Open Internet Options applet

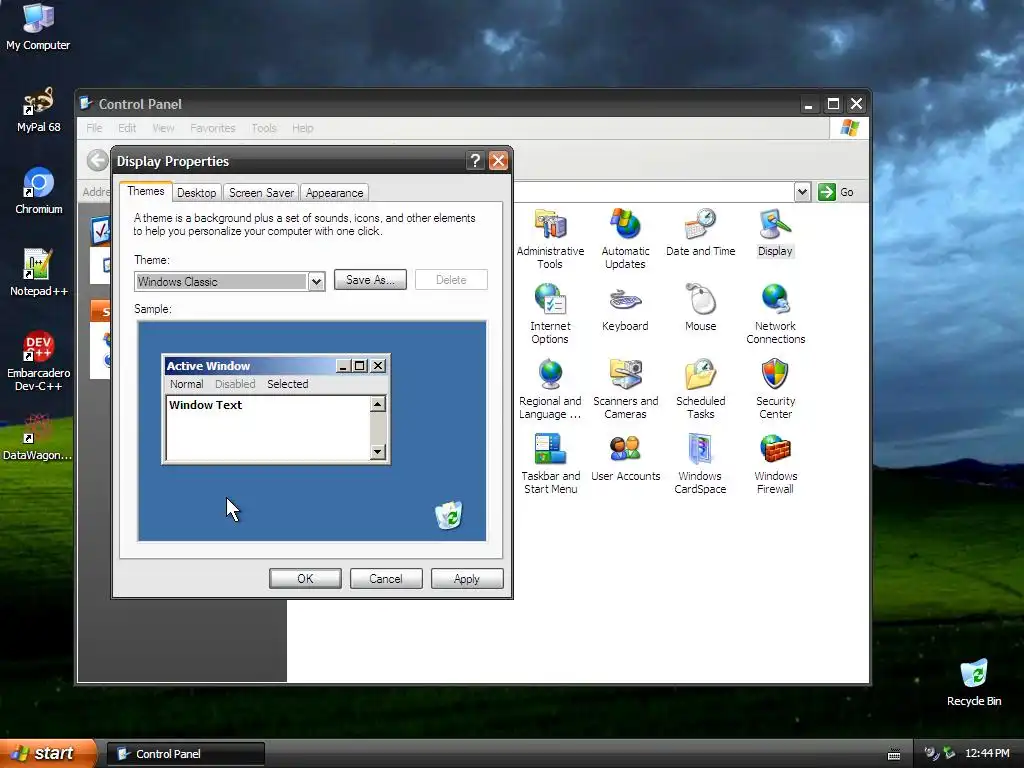pos(550,314)
